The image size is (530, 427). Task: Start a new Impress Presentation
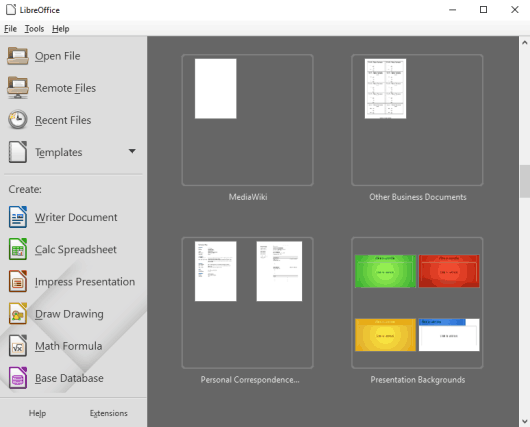(85, 282)
